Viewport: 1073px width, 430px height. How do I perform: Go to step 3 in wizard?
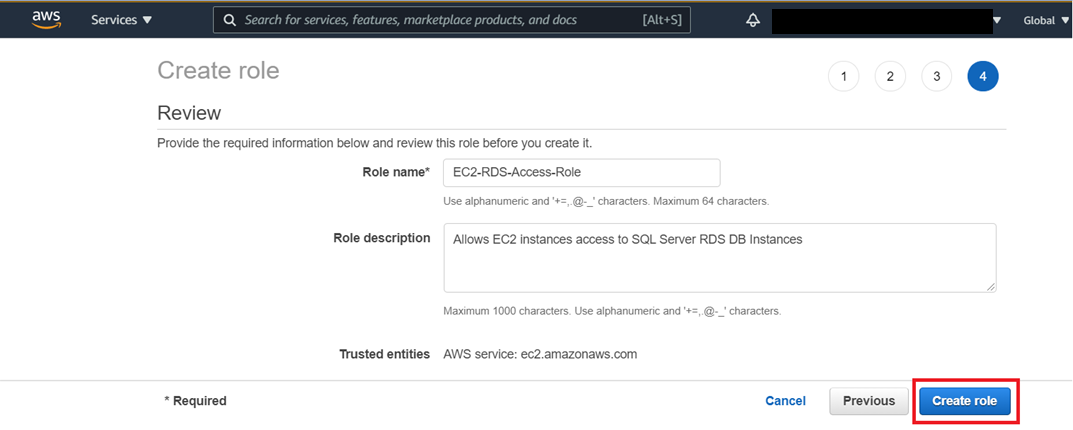point(937,77)
